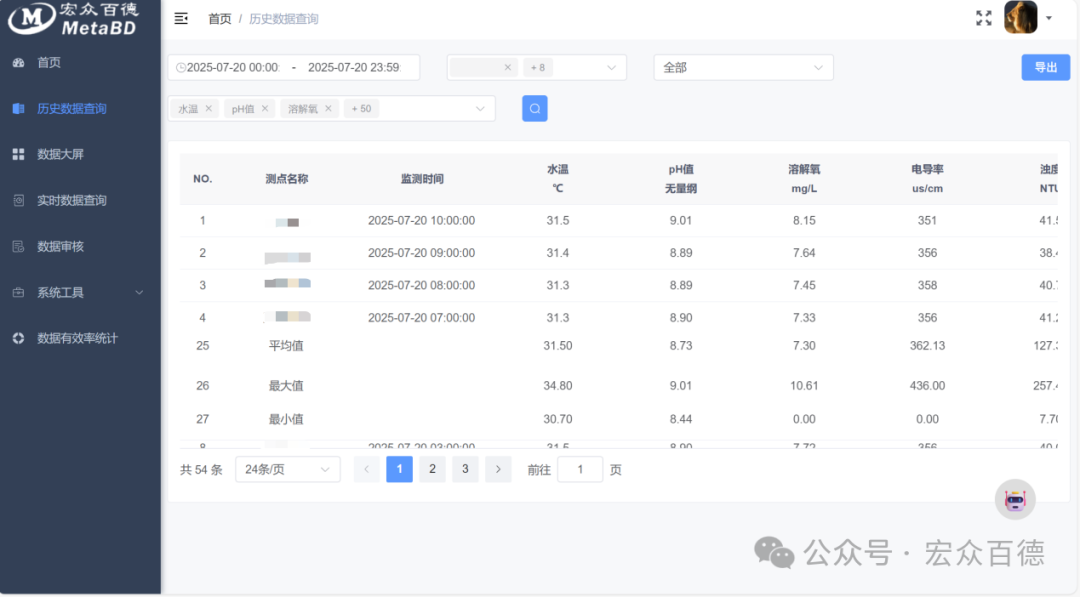This screenshot has height=597, width=1080.
Task: Open 数据大屏 from the sidebar
Action: (16, 154)
